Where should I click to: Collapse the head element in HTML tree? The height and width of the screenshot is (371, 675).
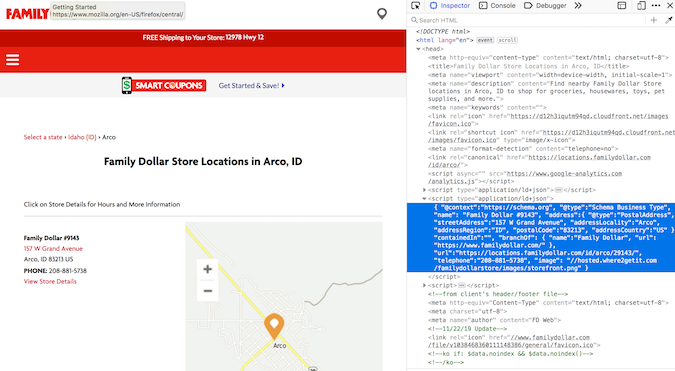pos(418,49)
